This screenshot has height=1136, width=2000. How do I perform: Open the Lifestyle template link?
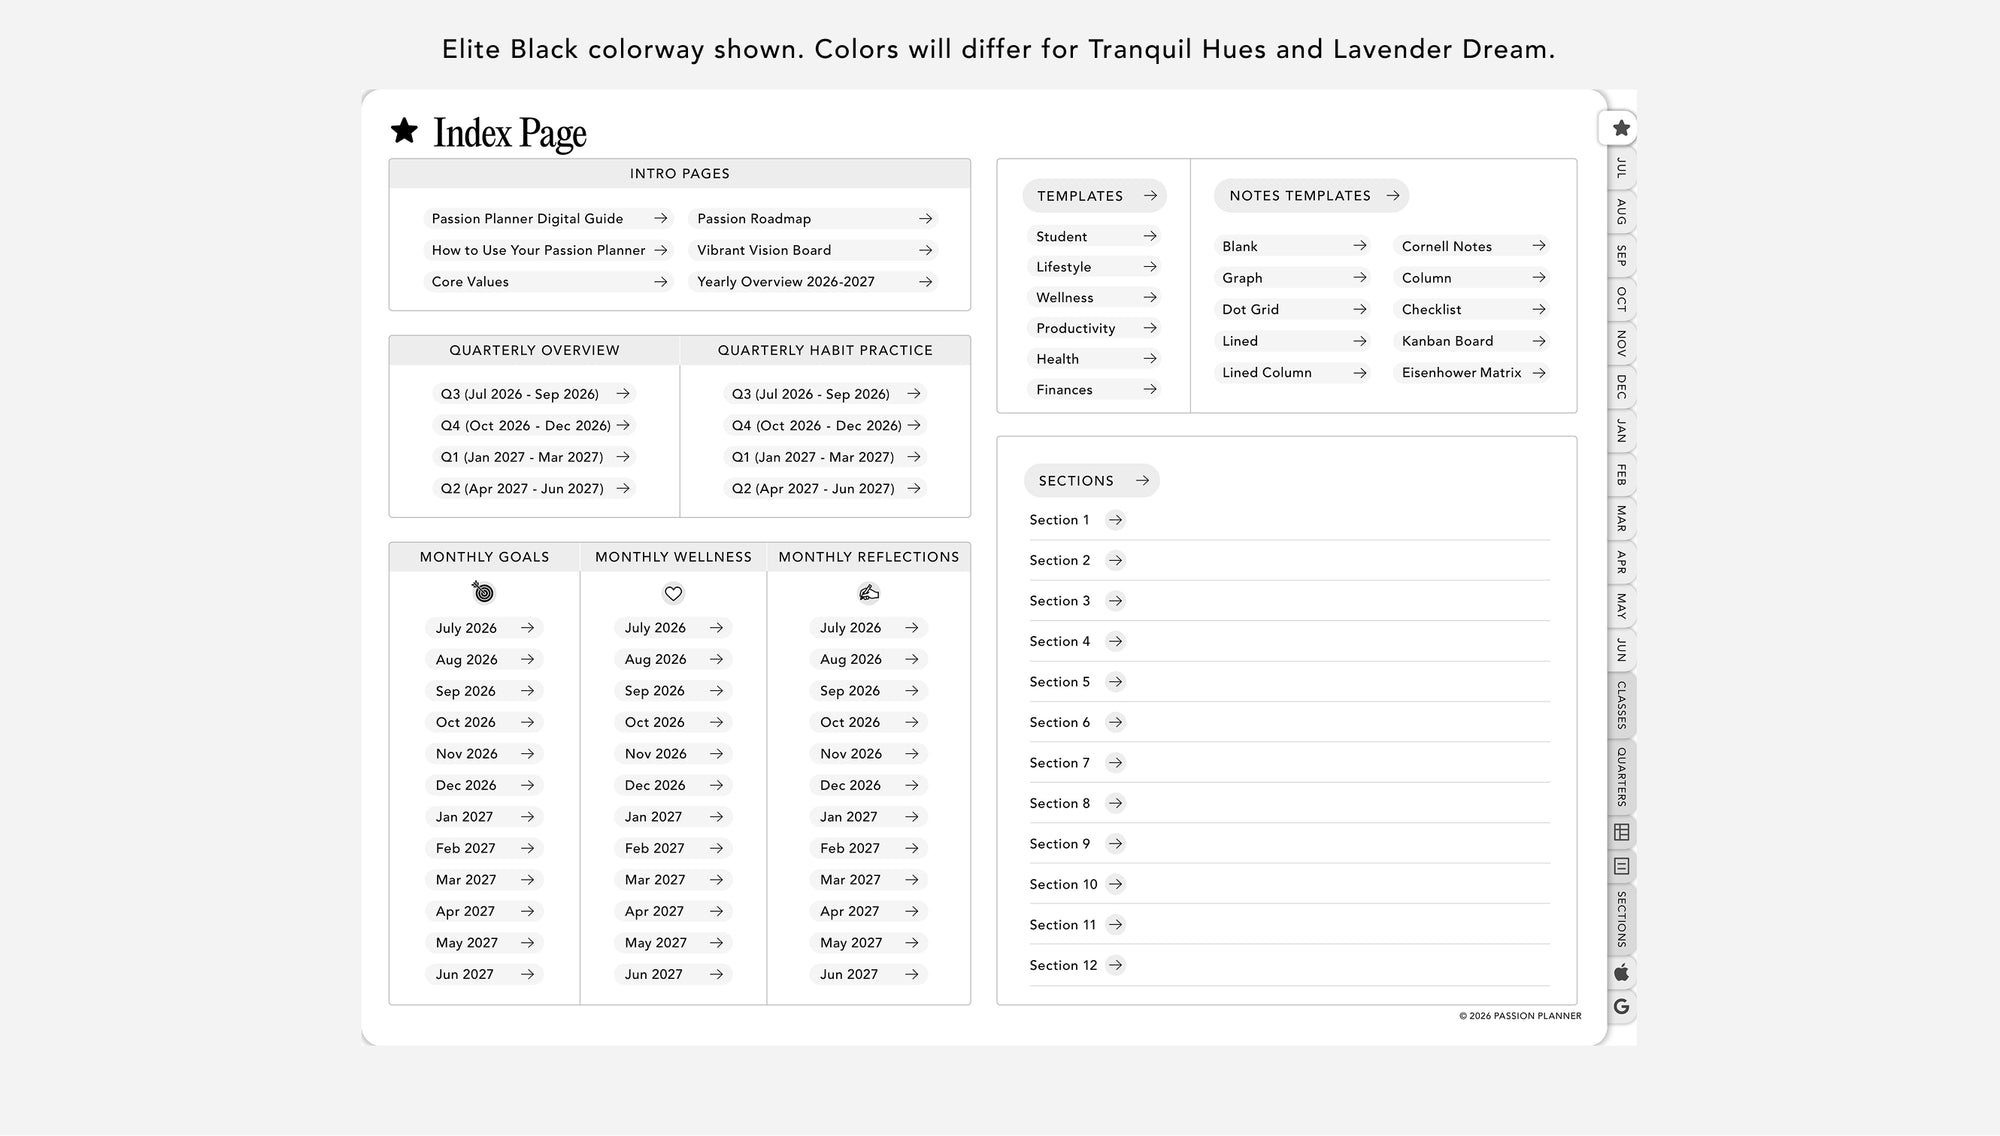click(1094, 267)
